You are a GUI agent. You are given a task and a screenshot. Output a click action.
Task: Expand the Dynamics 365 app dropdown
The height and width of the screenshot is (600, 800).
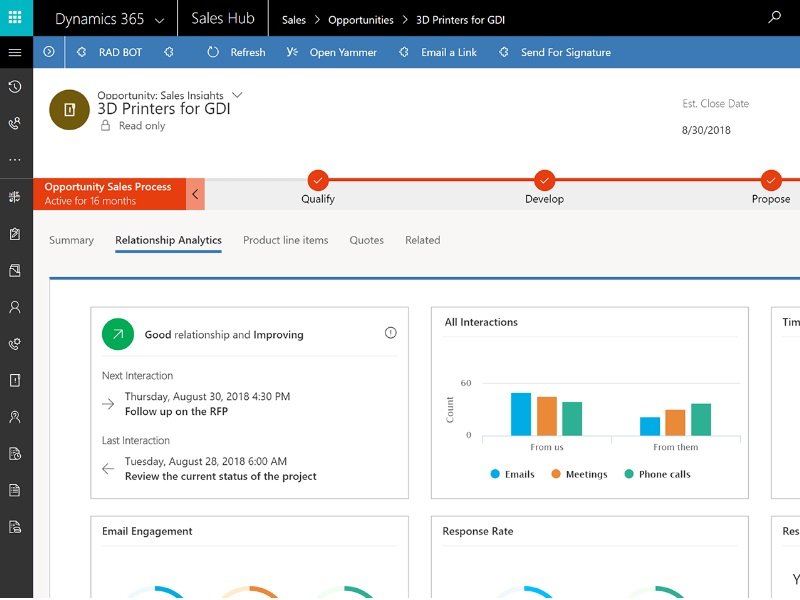click(x=160, y=20)
